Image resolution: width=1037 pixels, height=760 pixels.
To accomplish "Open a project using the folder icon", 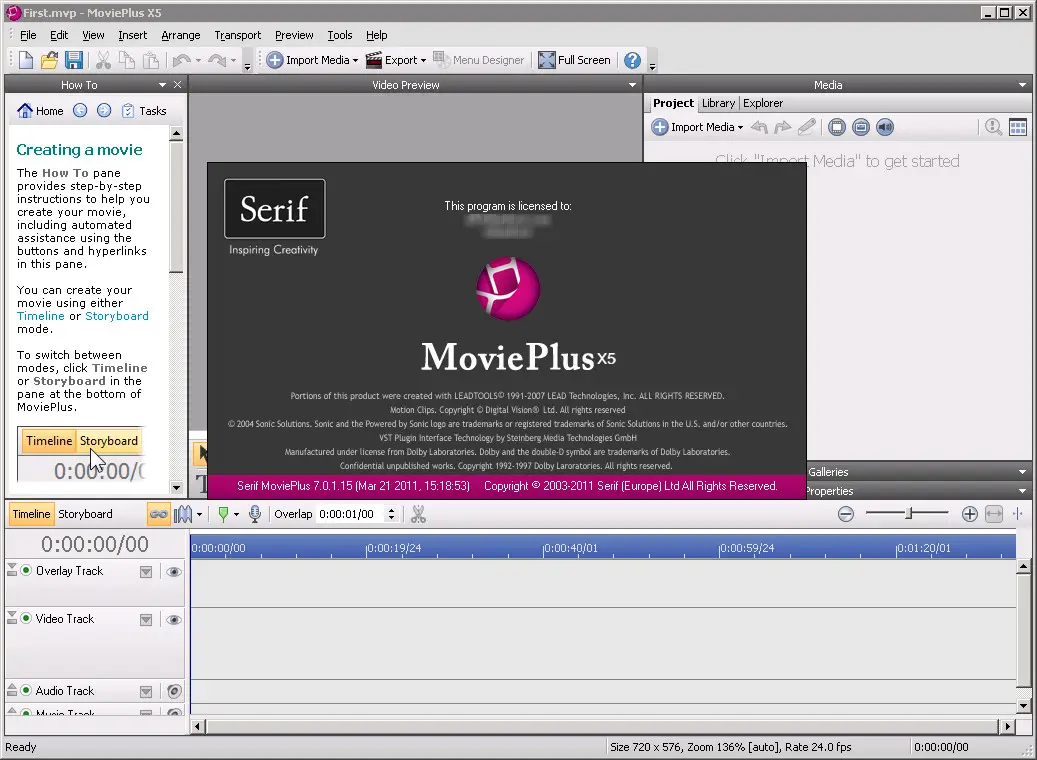I will tap(50, 60).
